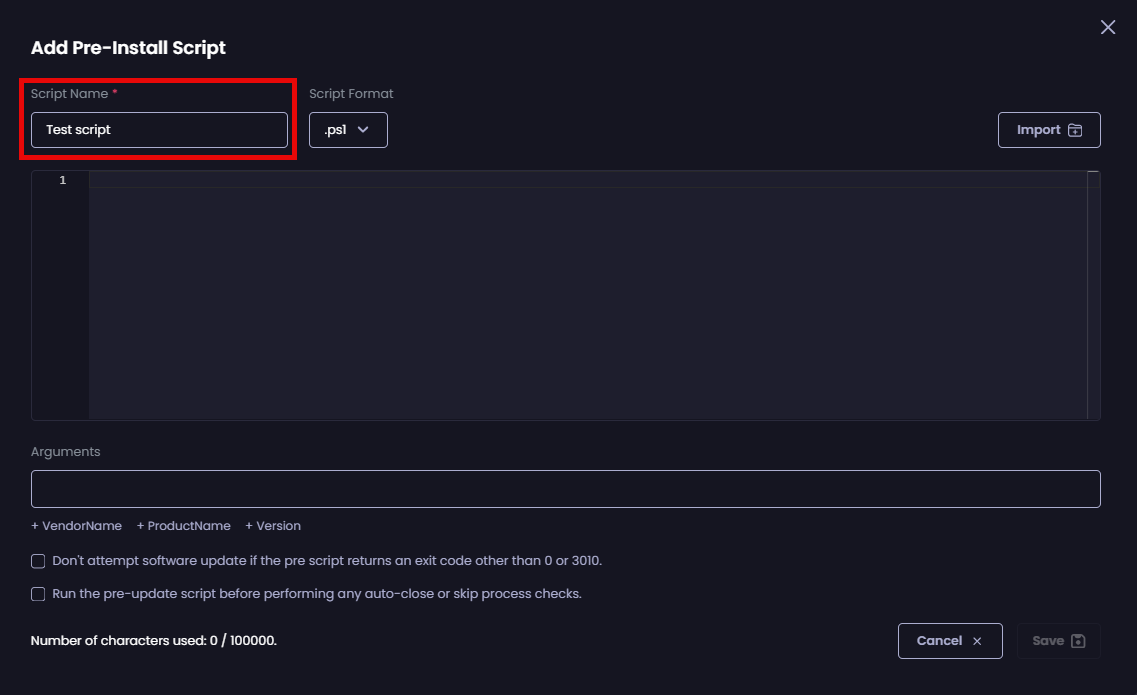Add the ProductName placeholder to arguments
This screenshot has height=695, width=1137.
click(184, 525)
